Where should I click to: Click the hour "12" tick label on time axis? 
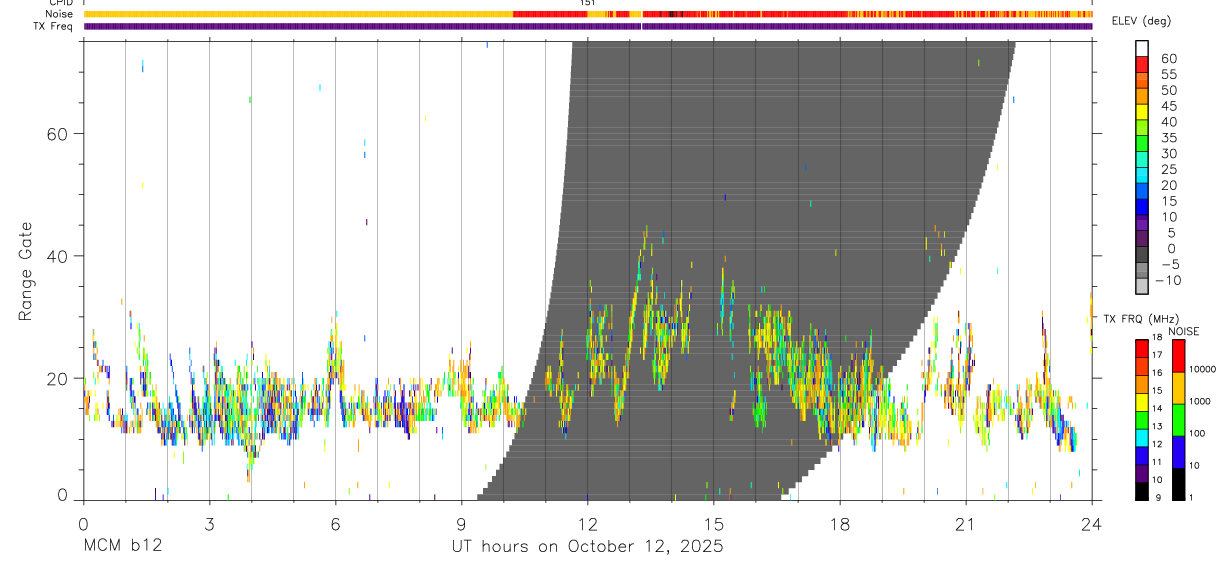pos(588,524)
